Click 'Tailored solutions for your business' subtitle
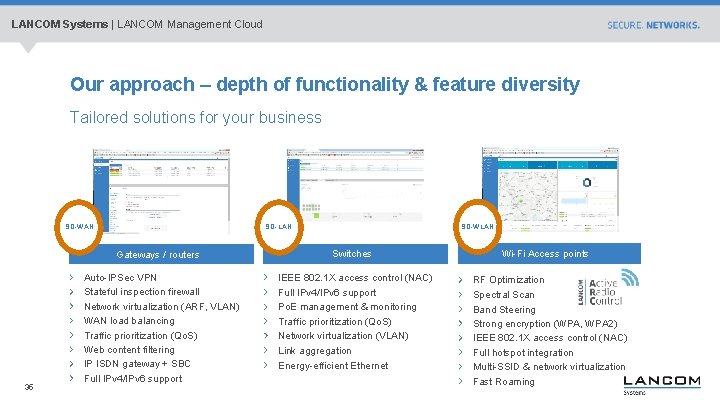Viewport: 720px width, 405px height. pos(196,118)
